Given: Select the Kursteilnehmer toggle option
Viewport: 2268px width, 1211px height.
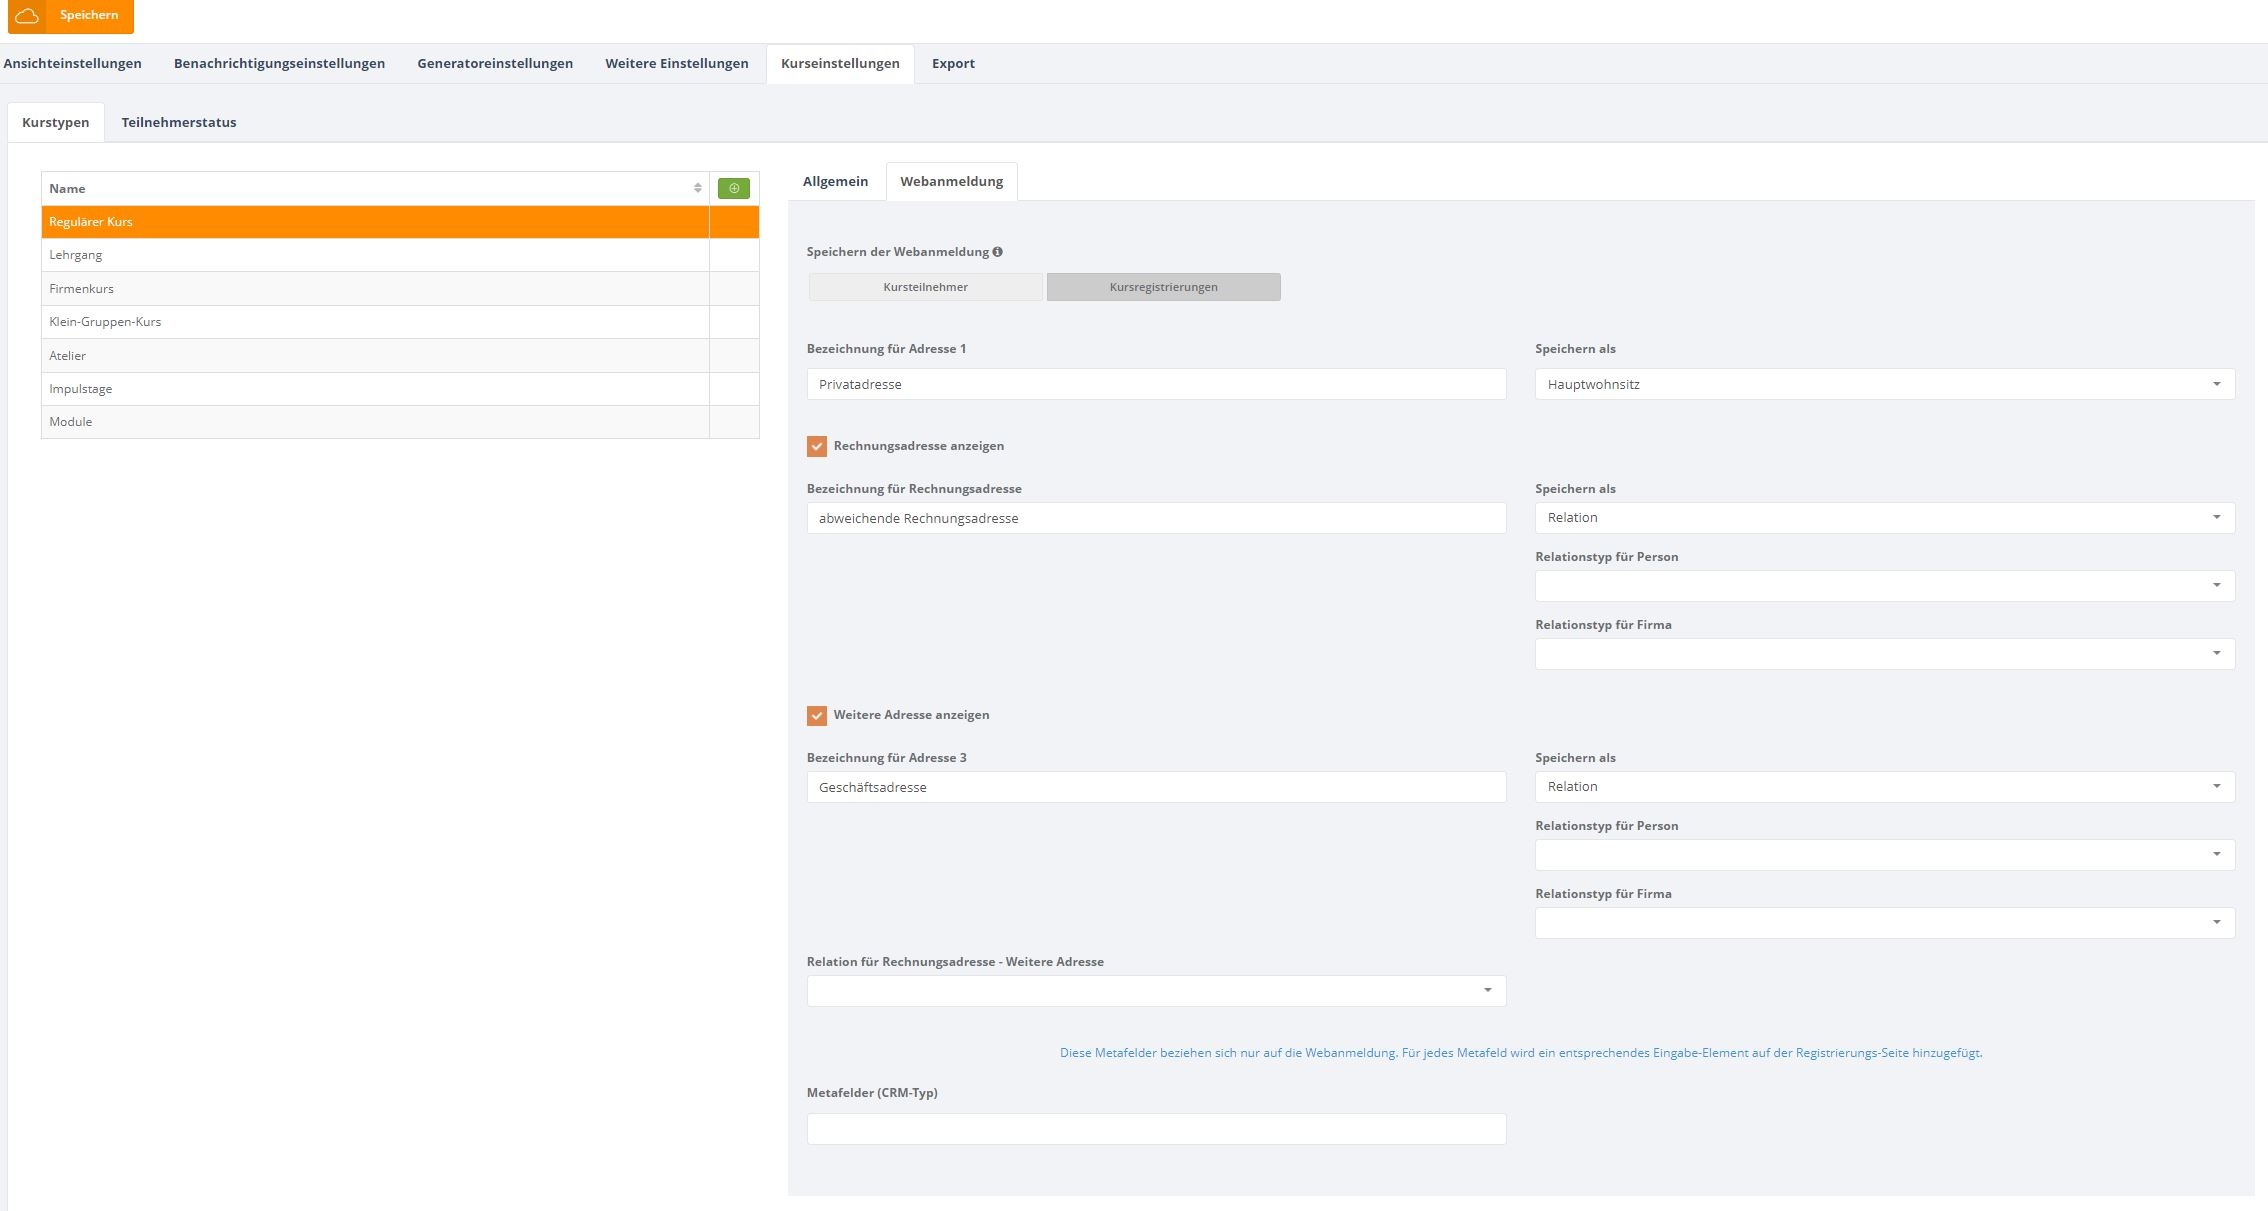Looking at the screenshot, I should click(925, 287).
